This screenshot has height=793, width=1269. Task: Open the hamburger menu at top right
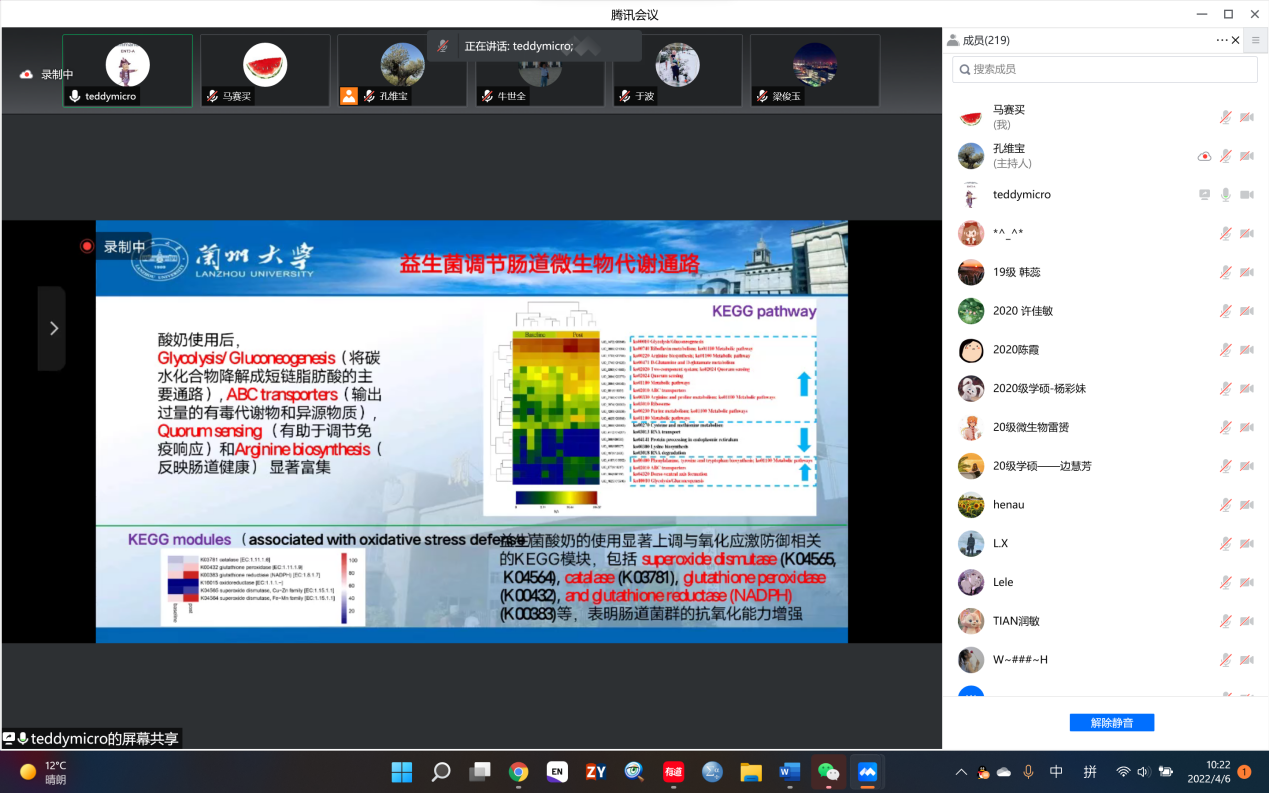[x=1255, y=40]
